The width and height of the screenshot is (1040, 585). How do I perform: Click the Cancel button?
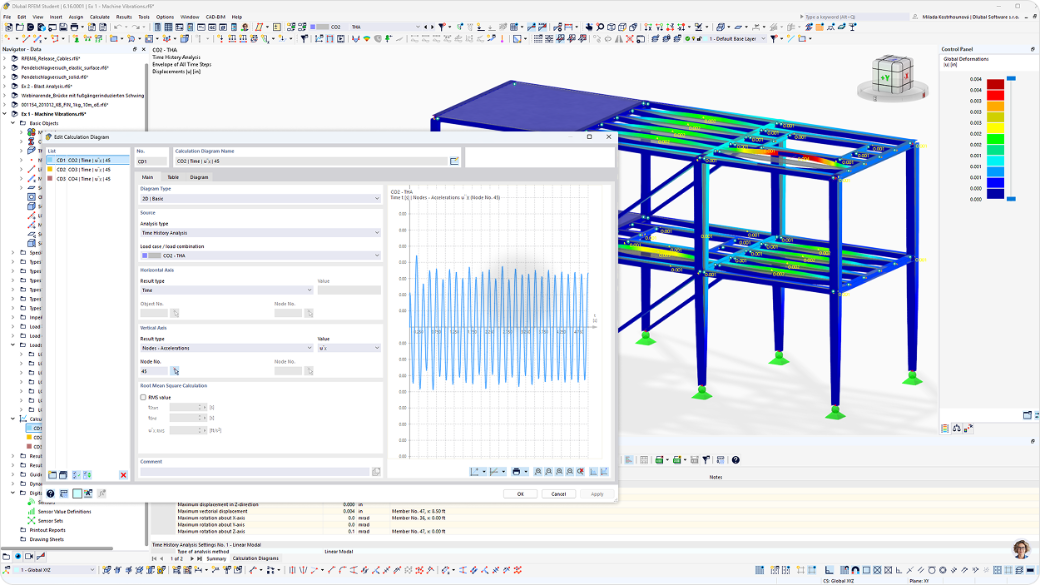tap(558, 493)
